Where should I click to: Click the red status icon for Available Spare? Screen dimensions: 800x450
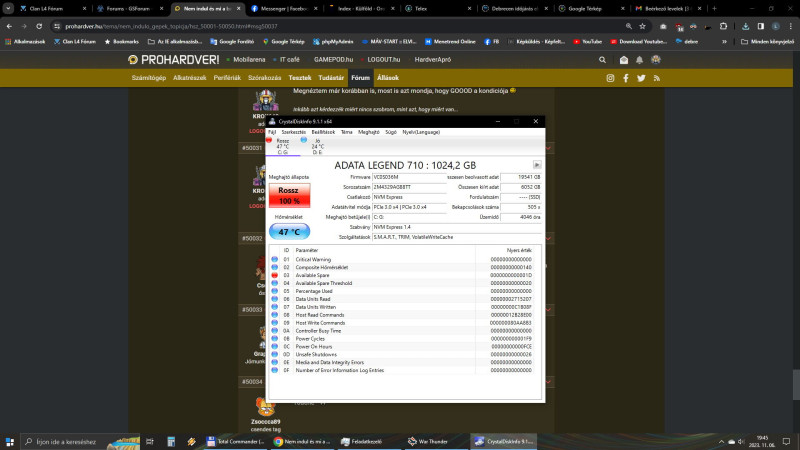274,275
